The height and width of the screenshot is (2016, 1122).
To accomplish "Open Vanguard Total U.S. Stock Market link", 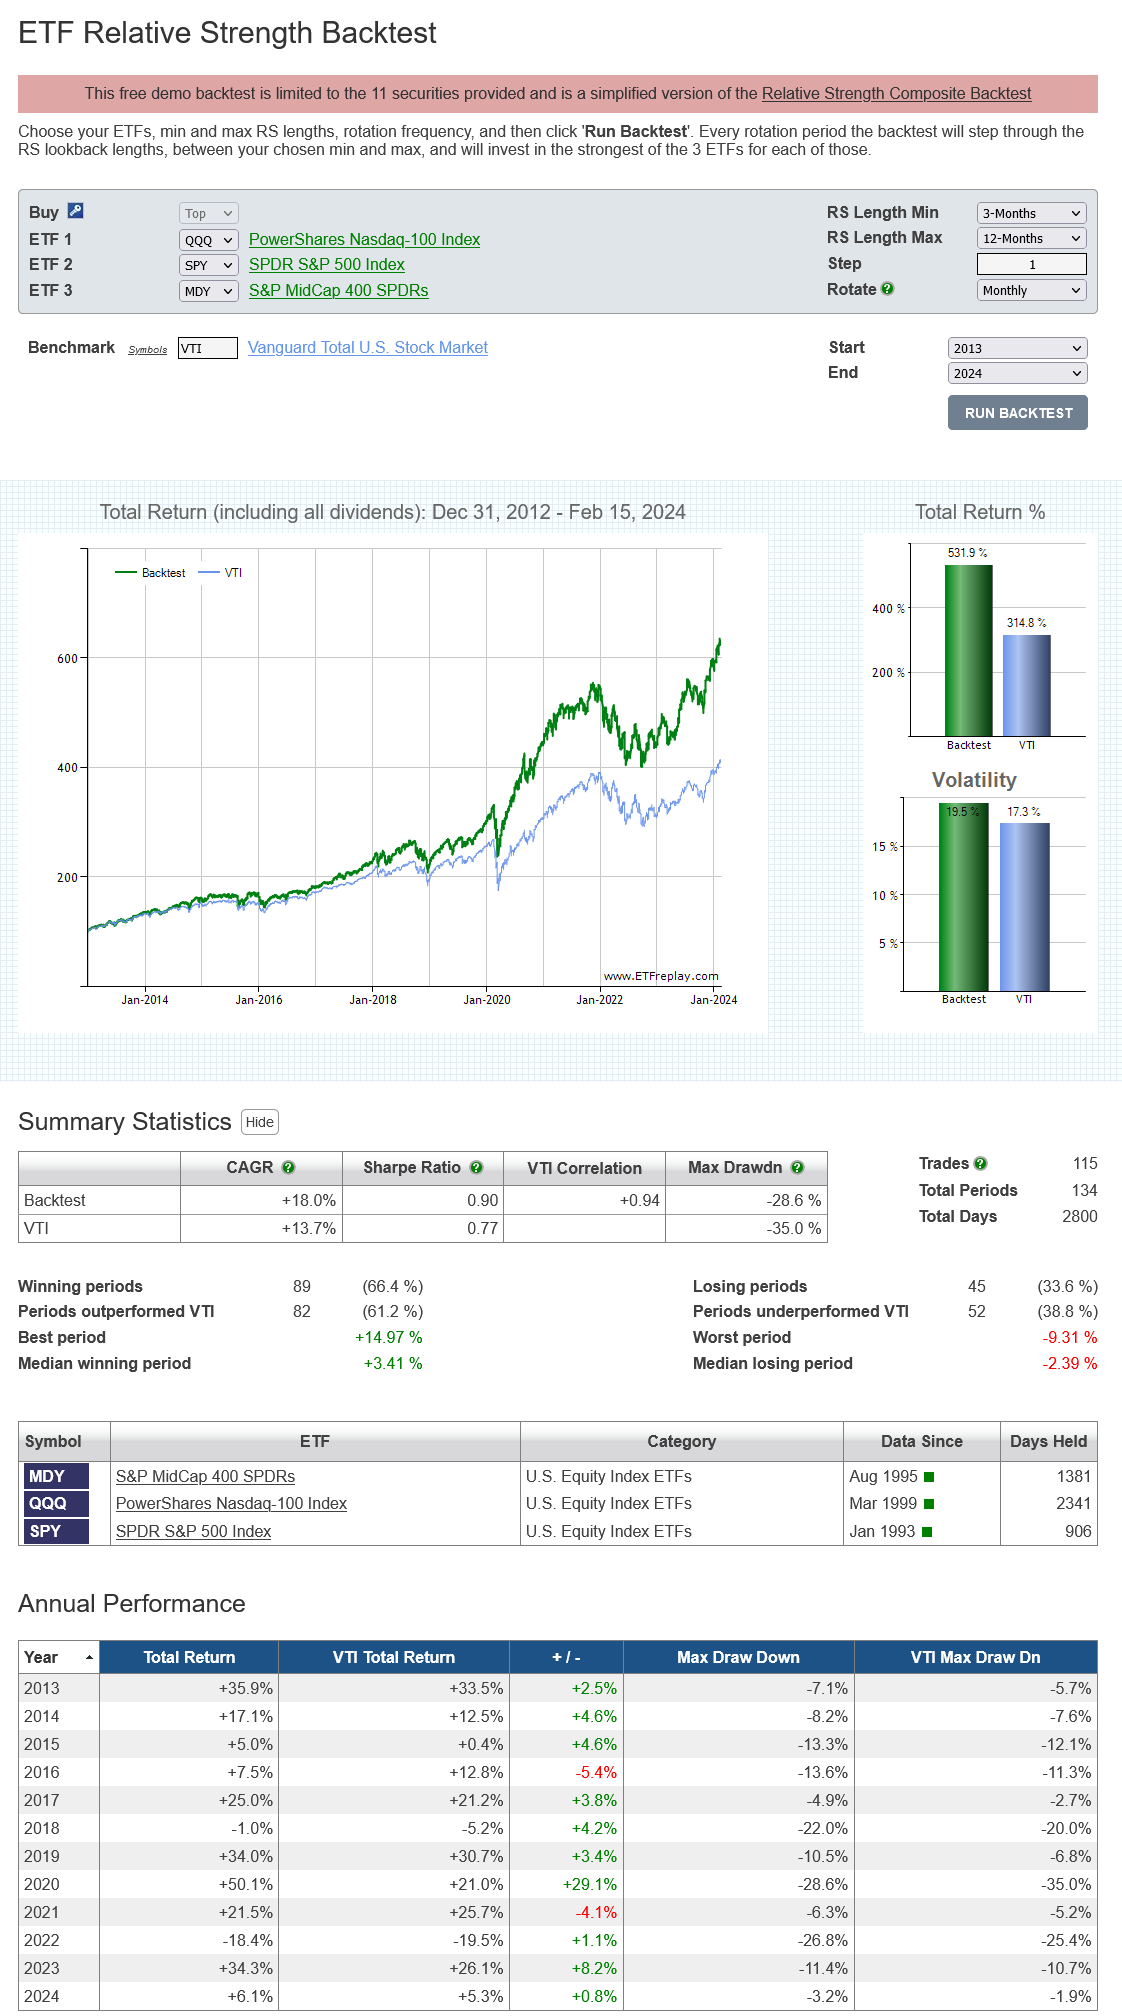I will tap(368, 348).
